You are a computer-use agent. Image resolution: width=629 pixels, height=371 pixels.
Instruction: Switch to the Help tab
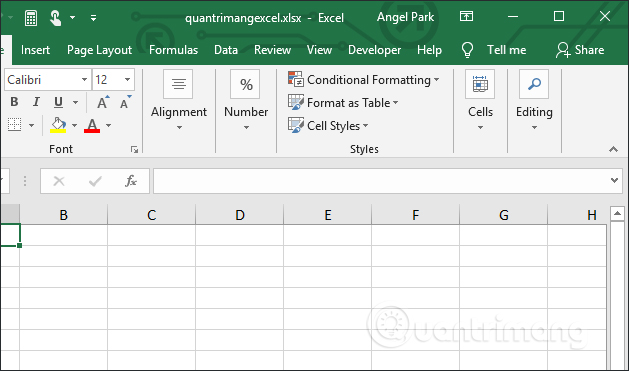(429, 50)
